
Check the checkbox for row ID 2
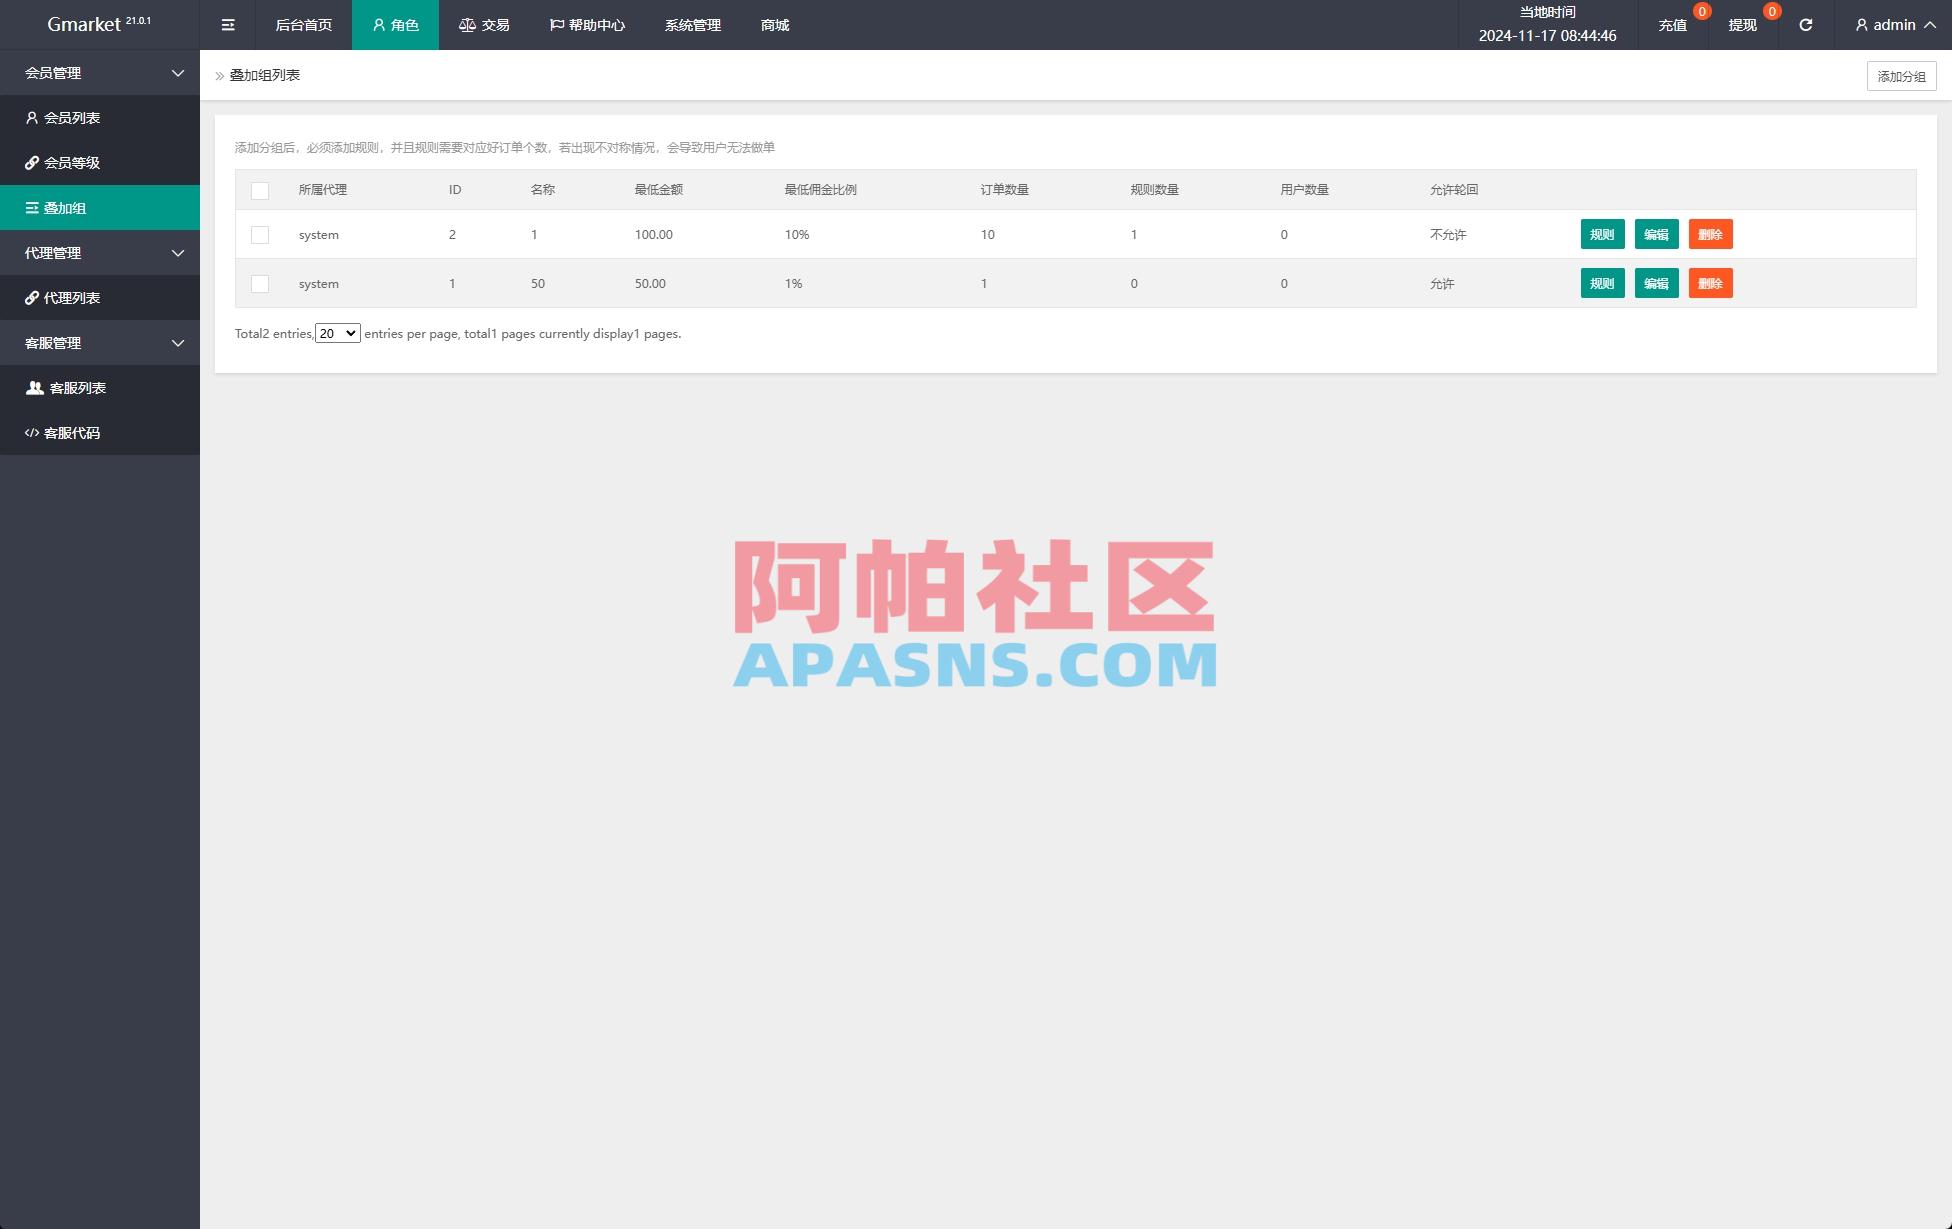pos(260,234)
